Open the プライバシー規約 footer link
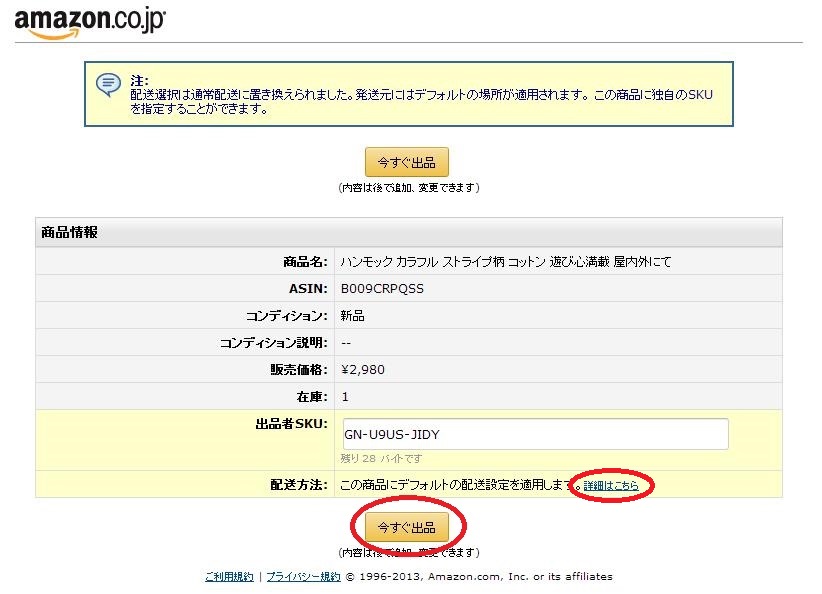The width and height of the screenshot is (822, 594). click(302, 576)
